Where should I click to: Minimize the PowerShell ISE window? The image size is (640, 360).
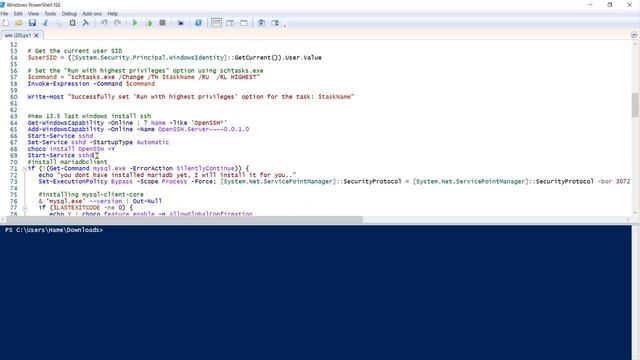(590, 4)
